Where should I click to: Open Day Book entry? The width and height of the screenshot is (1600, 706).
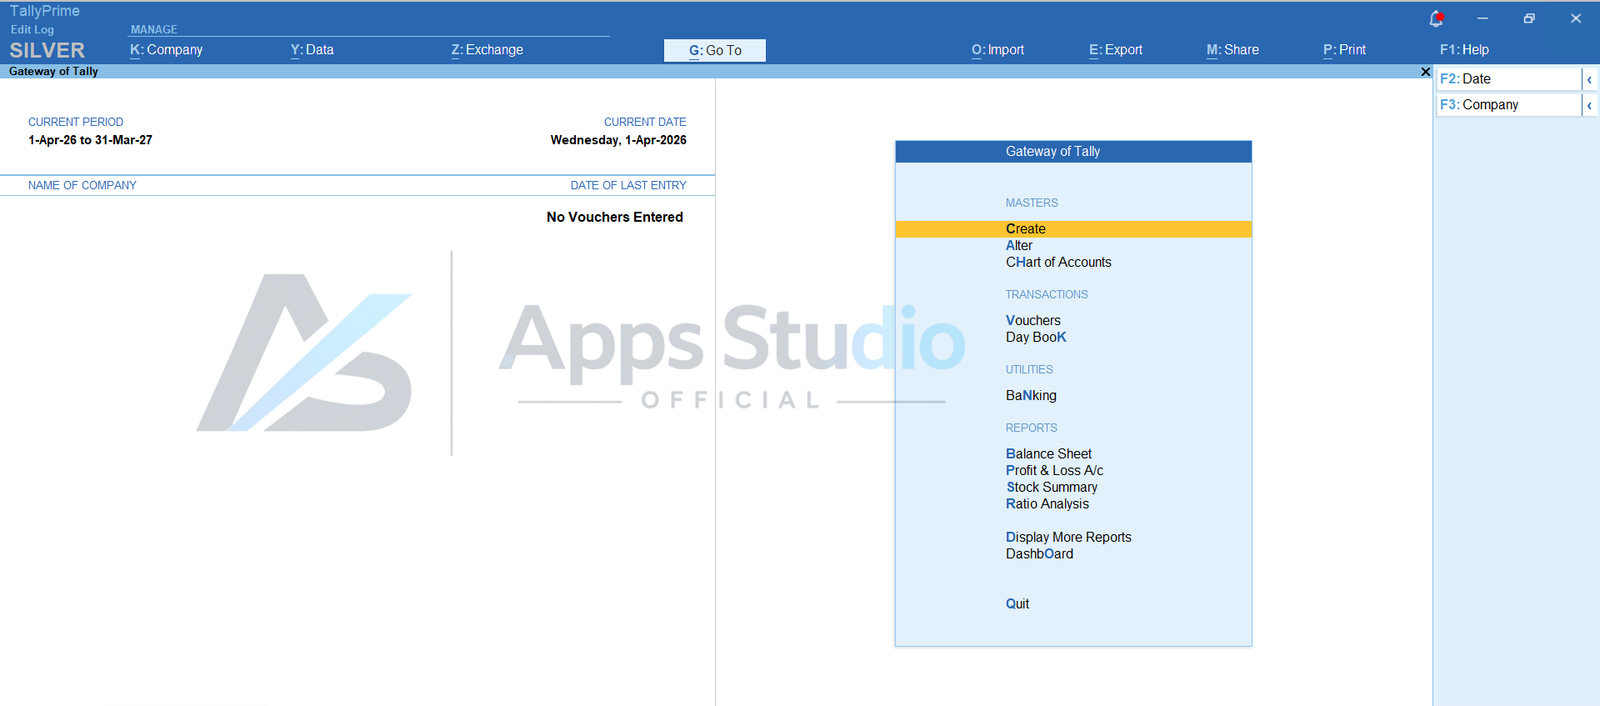[x=1036, y=338]
